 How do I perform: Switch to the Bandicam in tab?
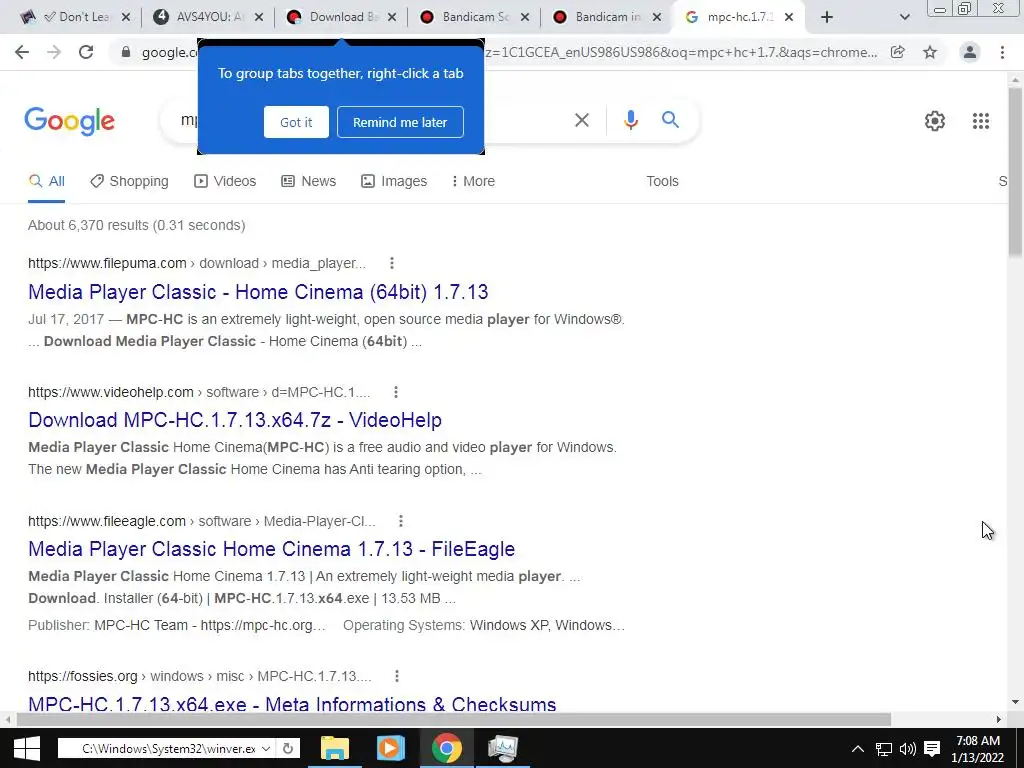click(x=607, y=17)
